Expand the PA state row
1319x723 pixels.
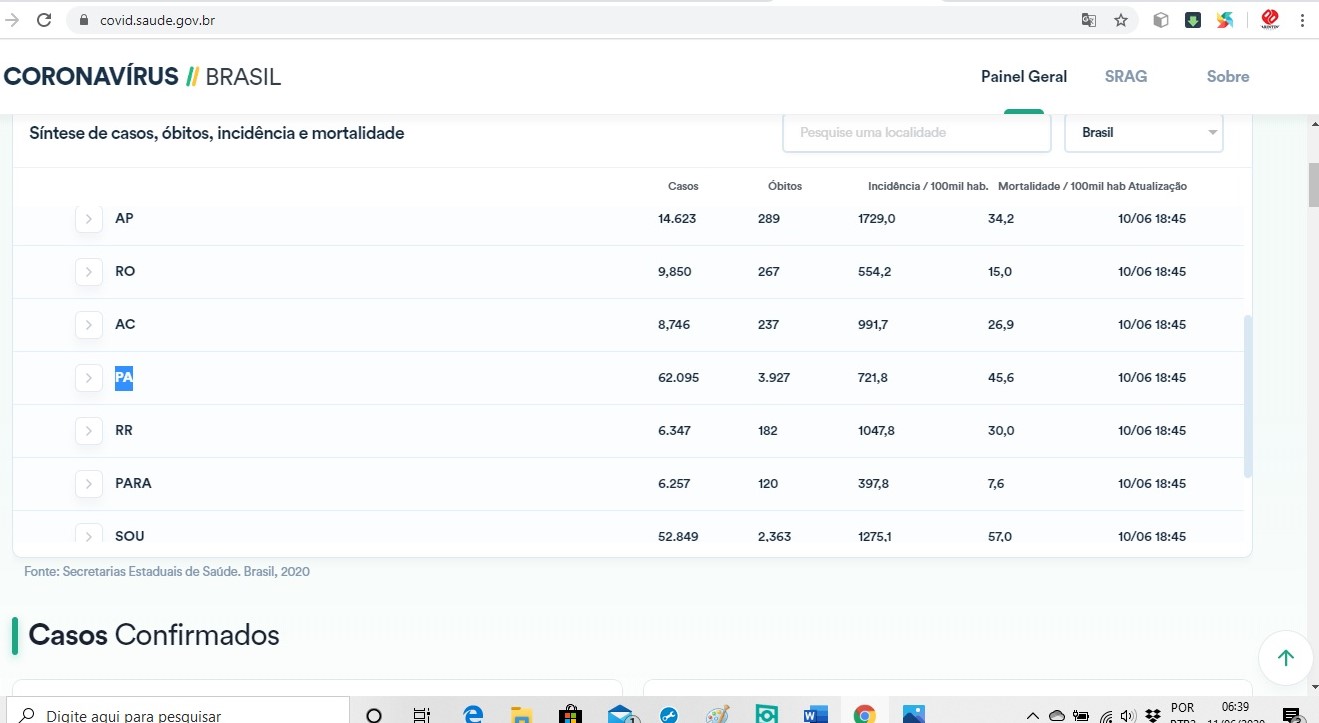(89, 378)
